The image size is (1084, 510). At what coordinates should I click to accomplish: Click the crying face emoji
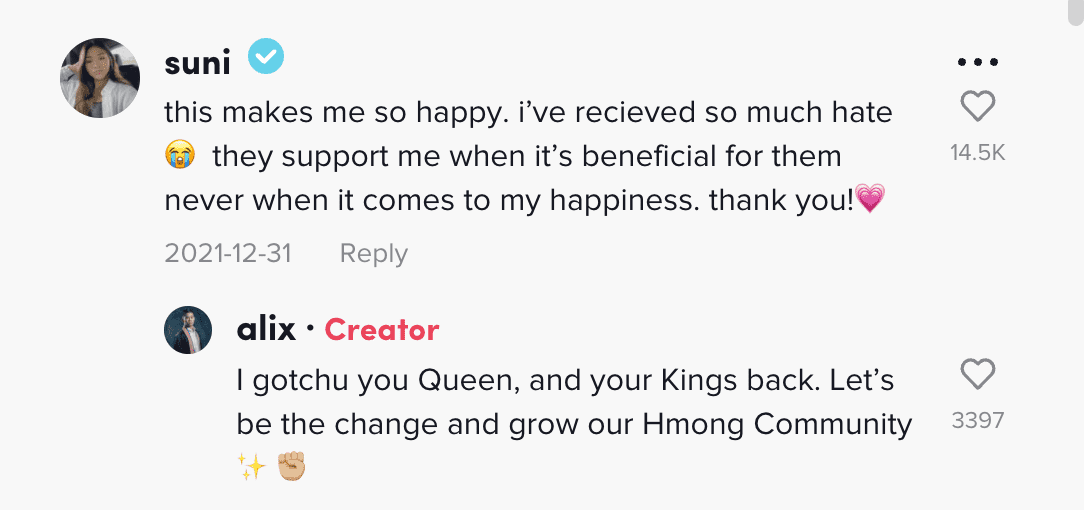pyautogui.click(x=179, y=156)
